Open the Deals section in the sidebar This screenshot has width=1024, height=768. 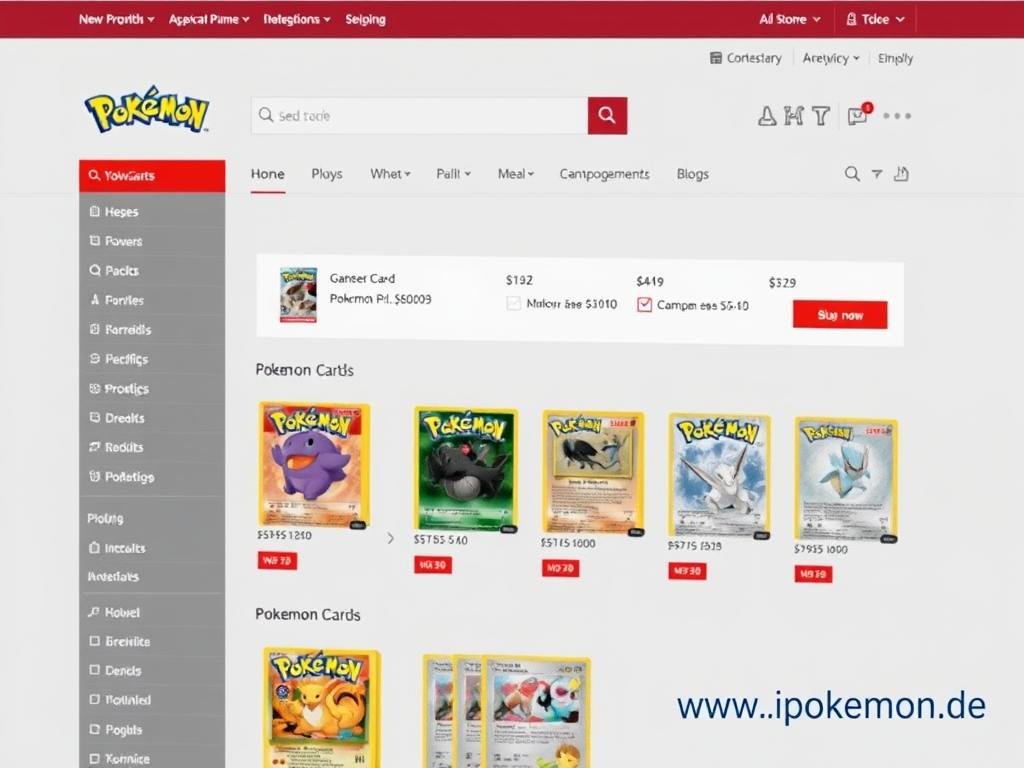click(x=115, y=418)
